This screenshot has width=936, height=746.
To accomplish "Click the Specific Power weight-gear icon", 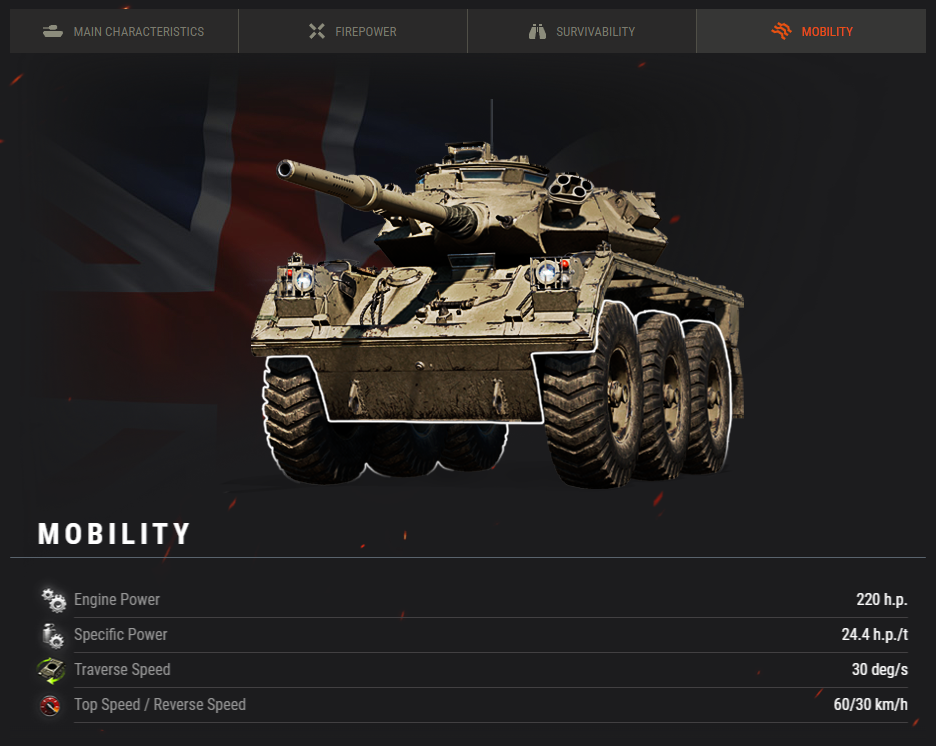I will (53, 635).
